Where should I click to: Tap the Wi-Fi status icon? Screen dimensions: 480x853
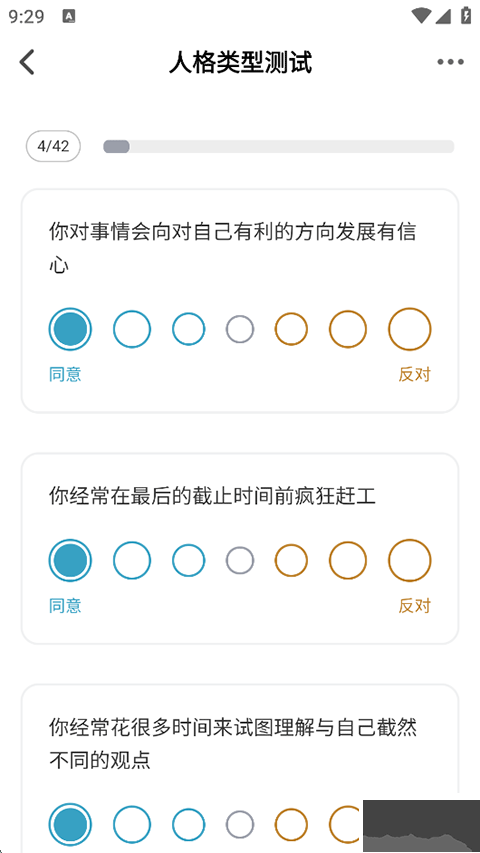click(421, 16)
